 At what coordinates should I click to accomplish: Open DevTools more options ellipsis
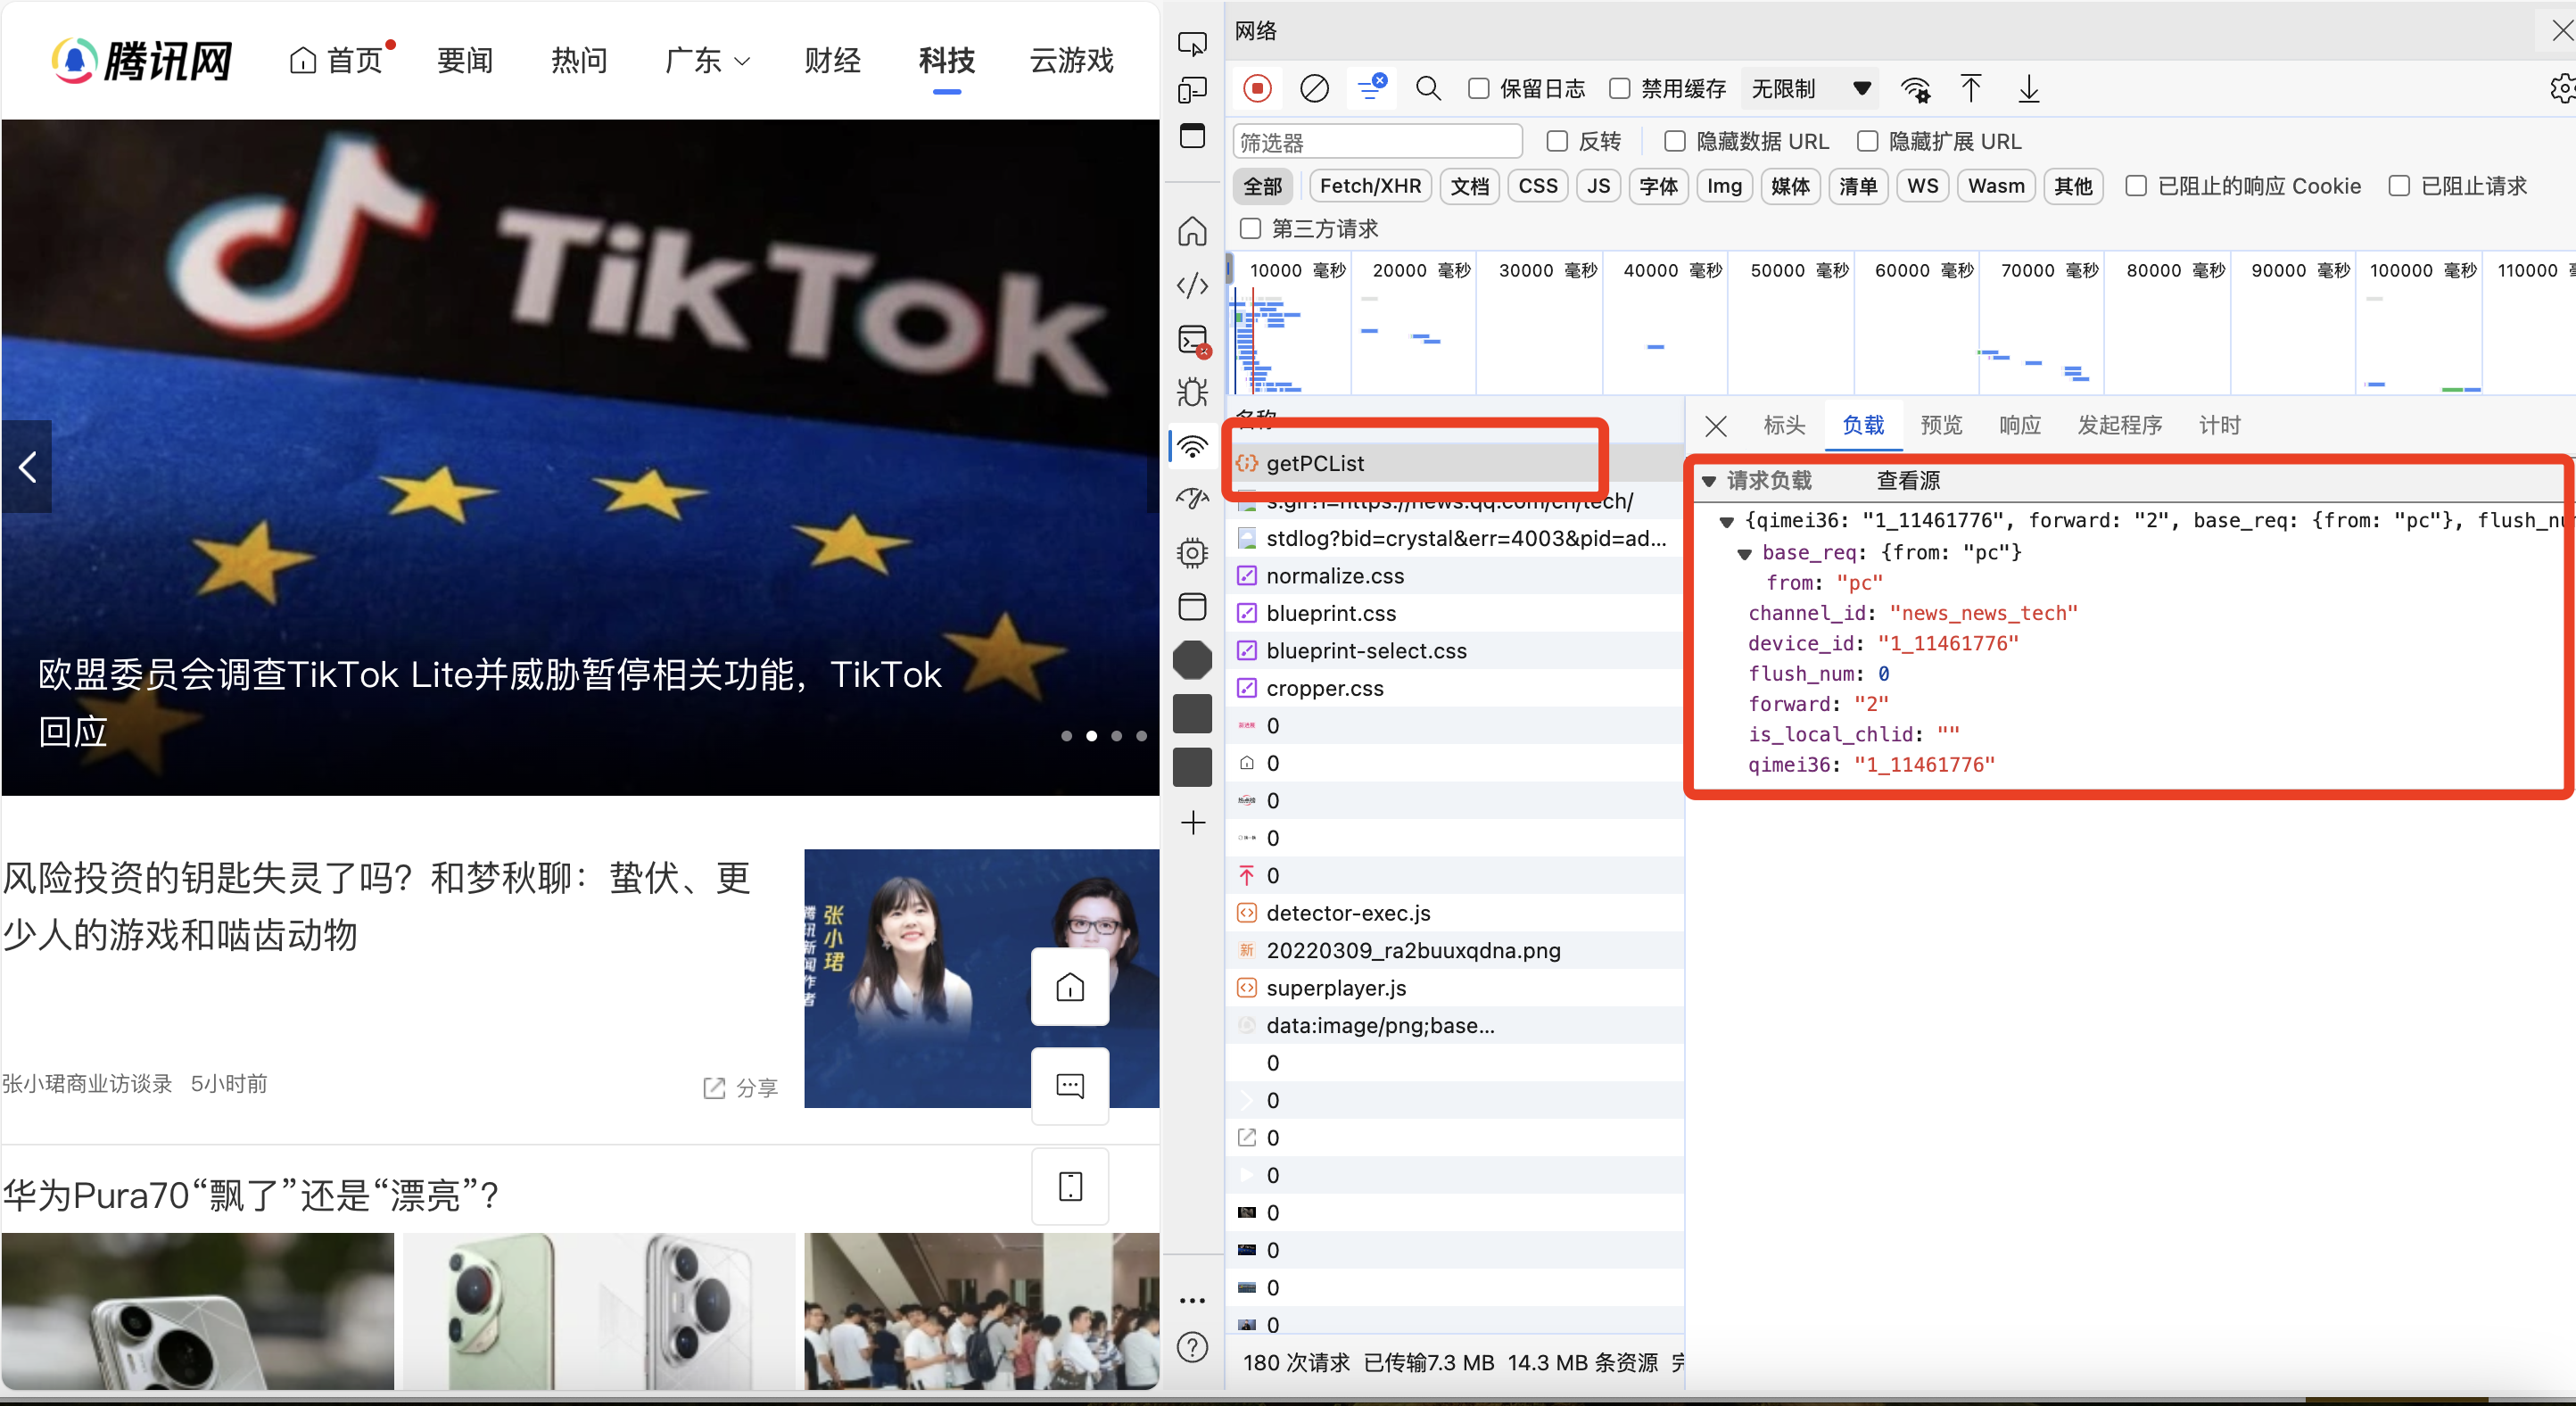(x=1192, y=1300)
